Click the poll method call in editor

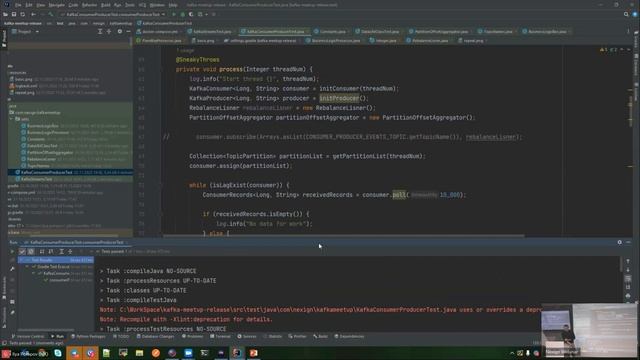(399, 195)
